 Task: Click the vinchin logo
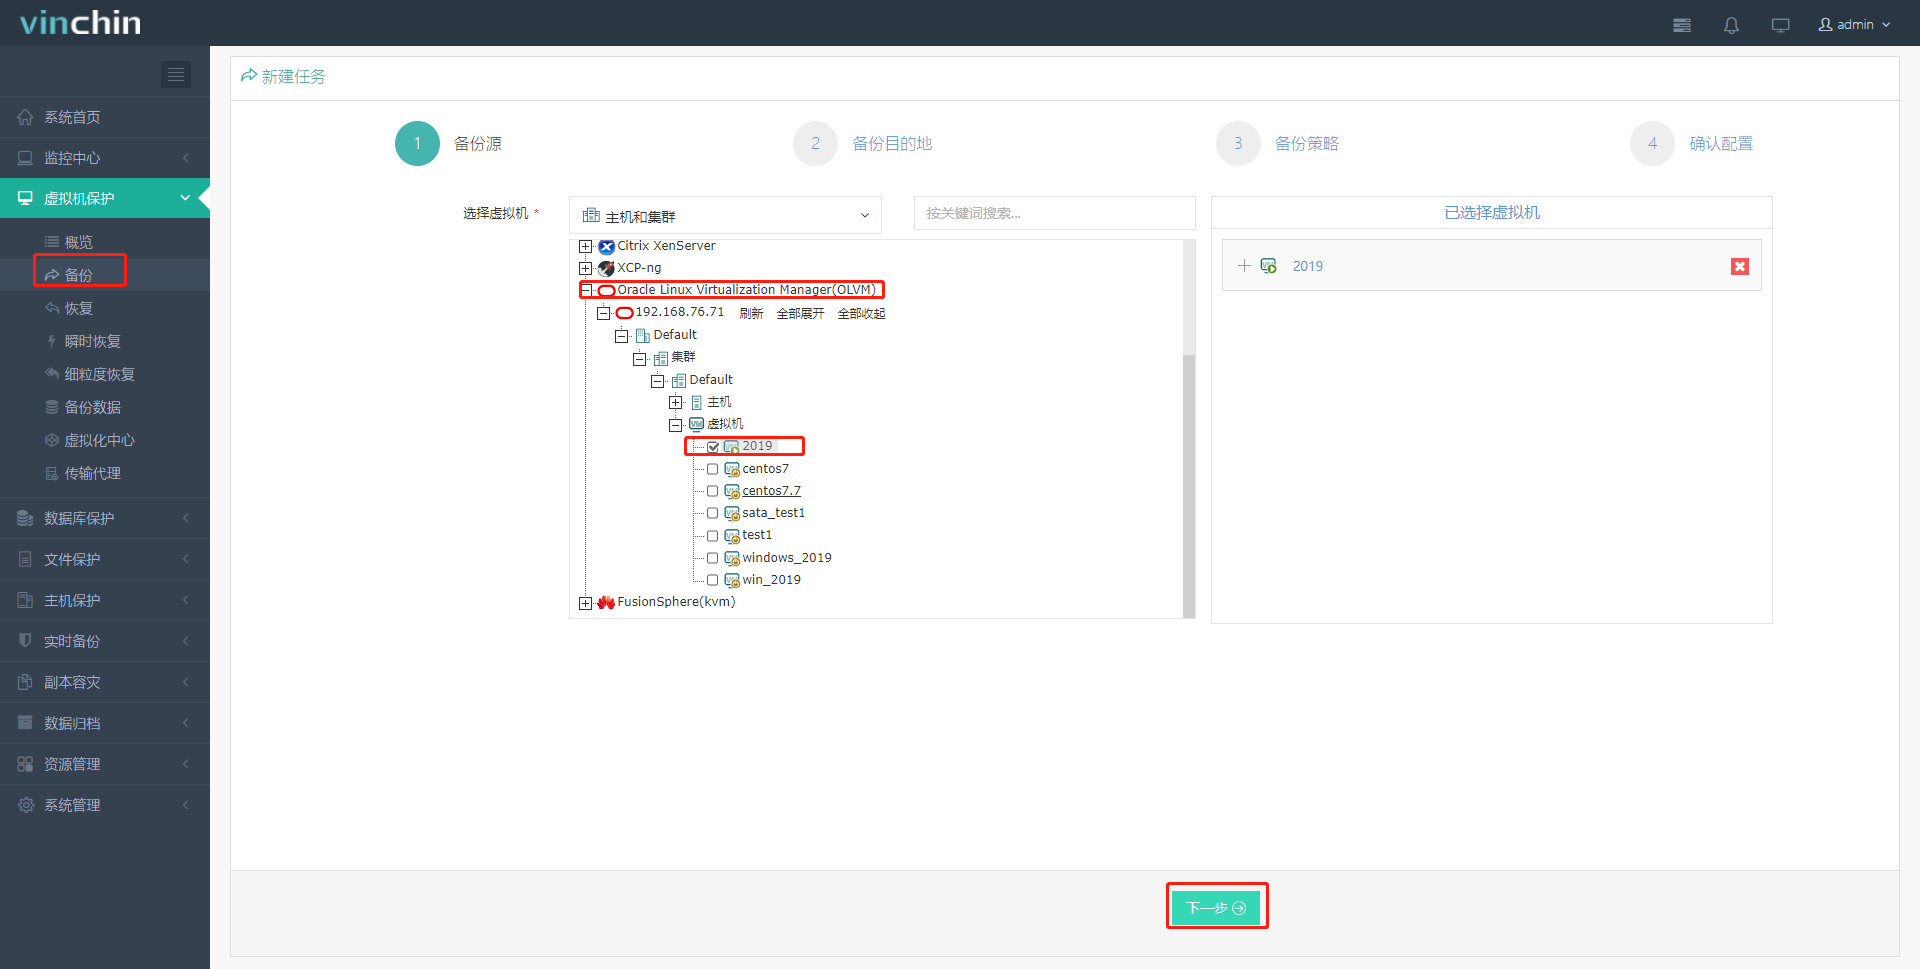[80, 22]
